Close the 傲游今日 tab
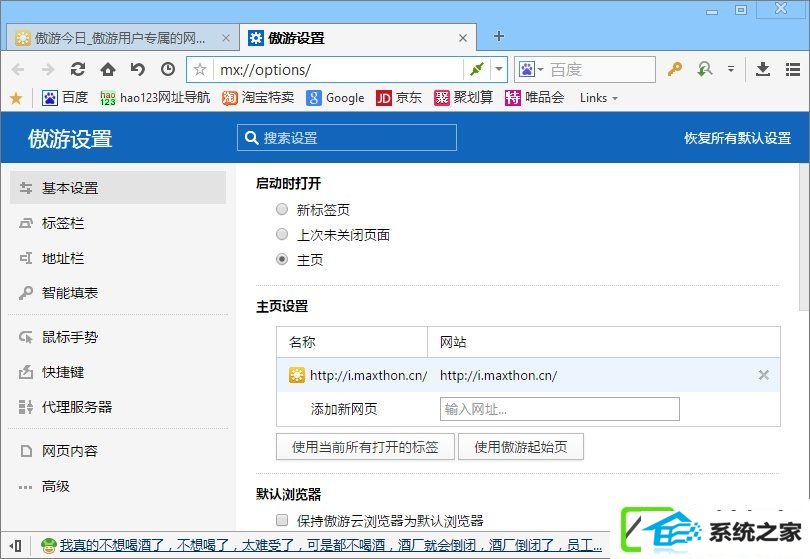Viewport: 810px width, 559px height. (226, 38)
